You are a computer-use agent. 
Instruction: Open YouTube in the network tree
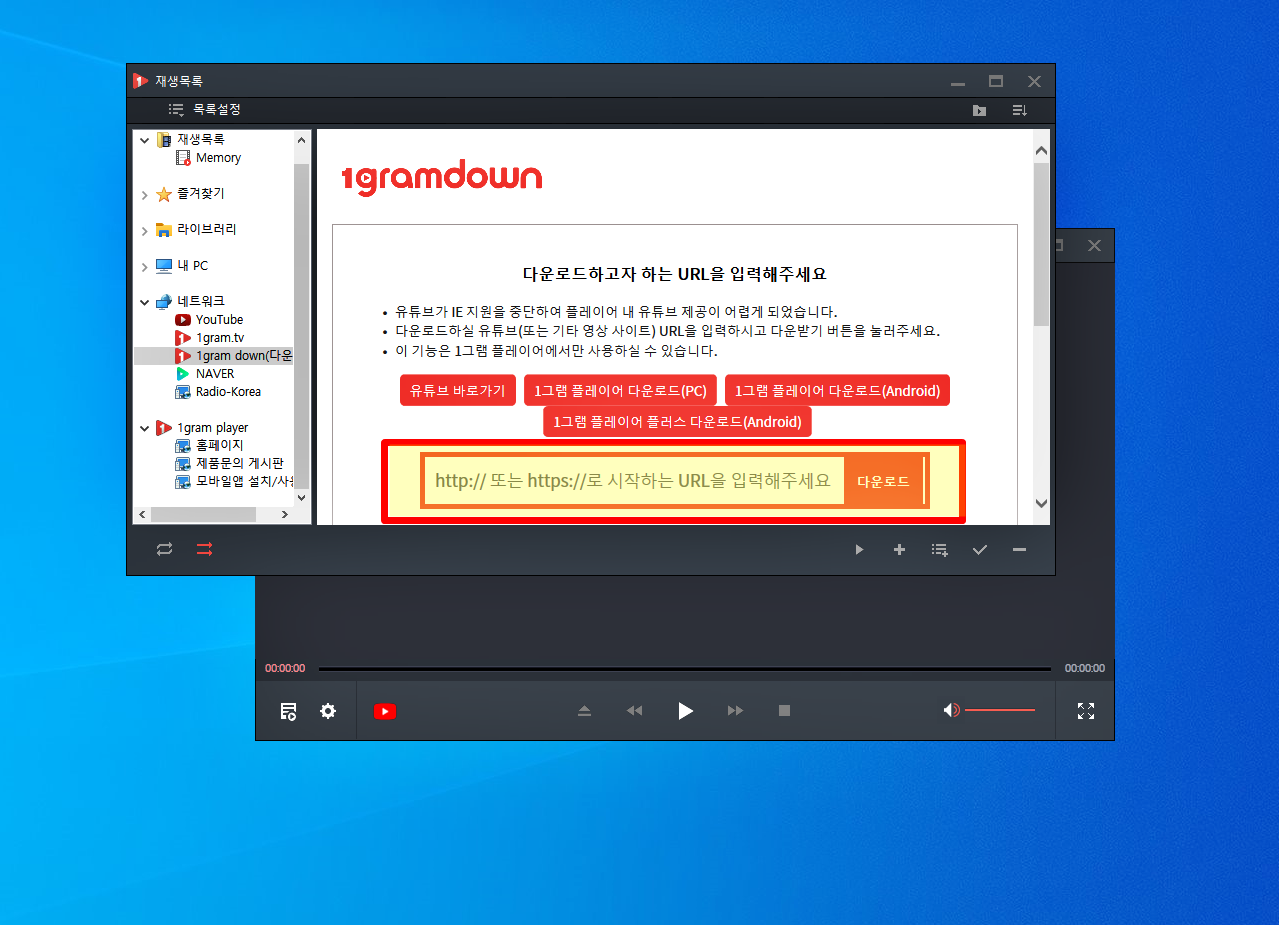pyautogui.click(x=219, y=320)
